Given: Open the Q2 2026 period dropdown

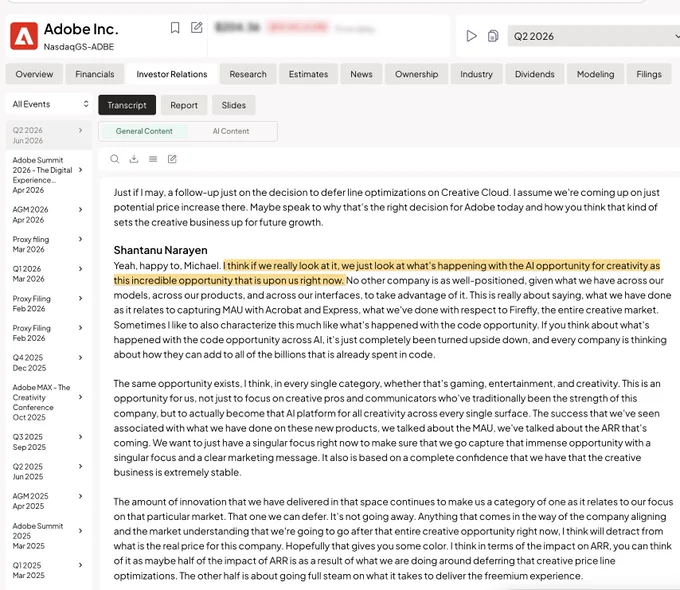Looking at the screenshot, I should [x=594, y=36].
